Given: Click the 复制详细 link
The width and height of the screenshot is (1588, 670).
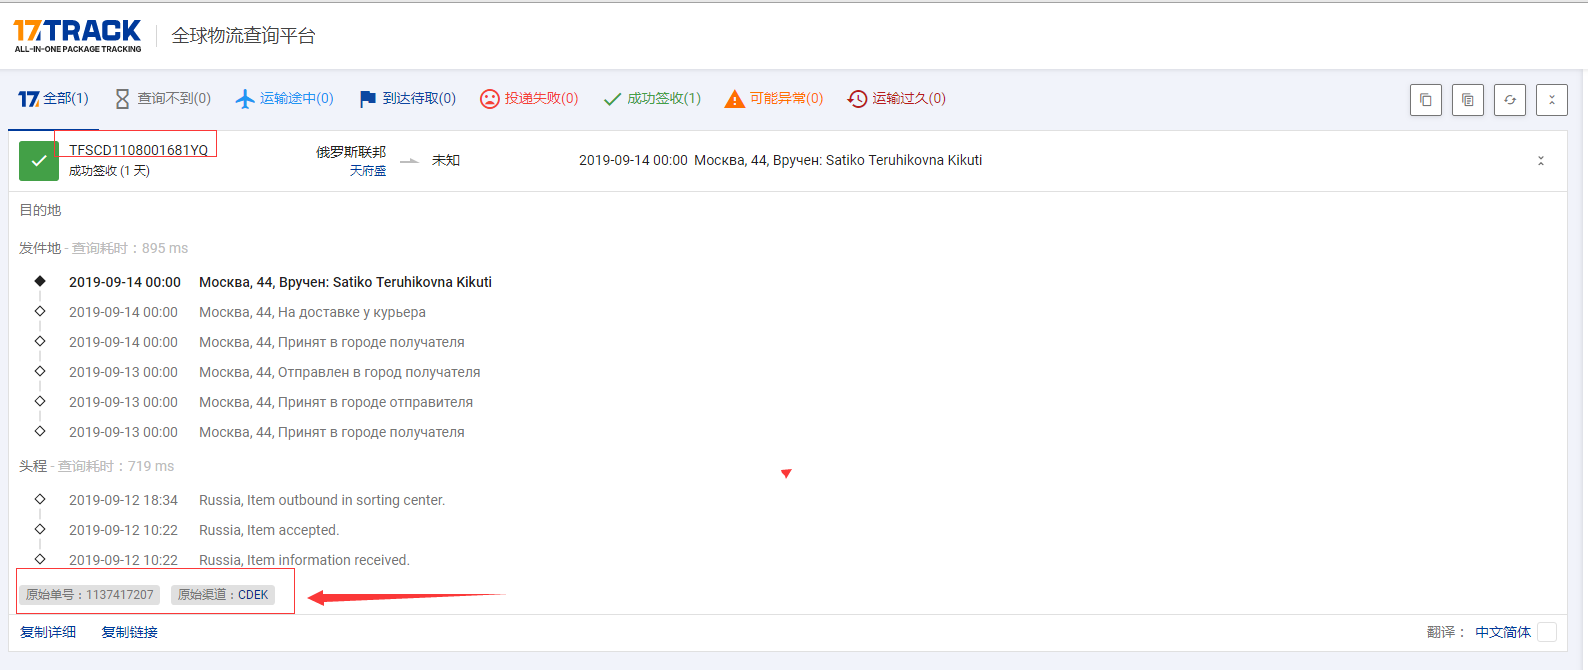Looking at the screenshot, I should [48, 632].
